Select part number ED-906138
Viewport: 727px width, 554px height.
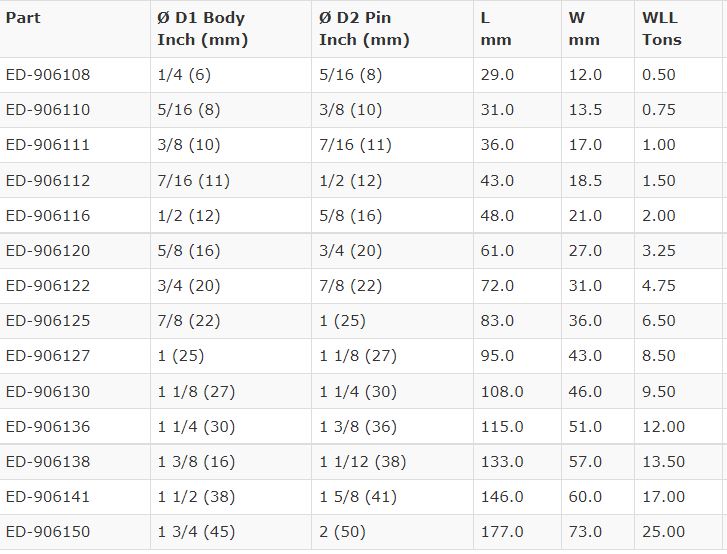(x=48, y=462)
